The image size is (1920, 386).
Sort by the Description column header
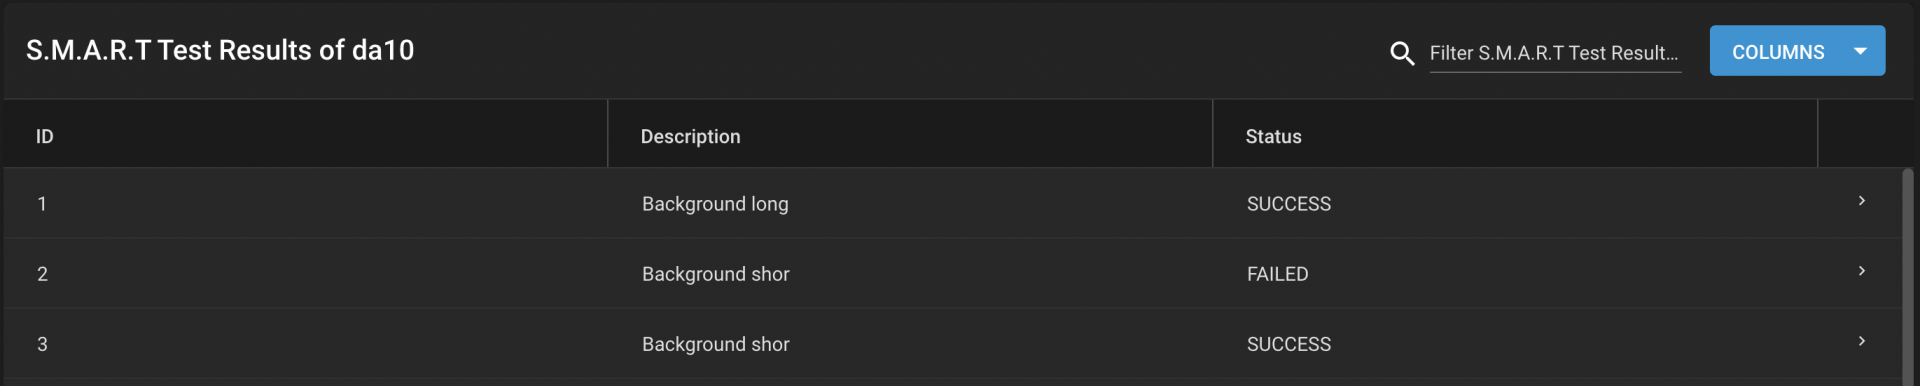(x=690, y=136)
